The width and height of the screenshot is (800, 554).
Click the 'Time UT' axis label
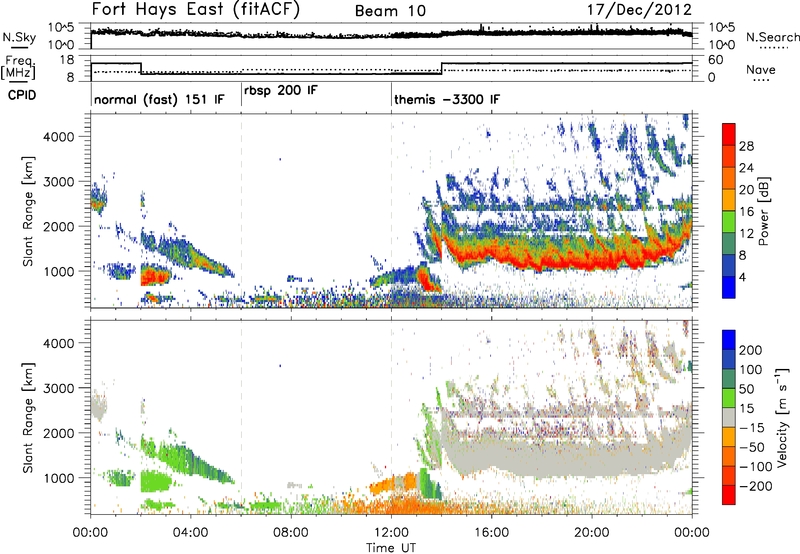pyautogui.click(x=391, y=548)
